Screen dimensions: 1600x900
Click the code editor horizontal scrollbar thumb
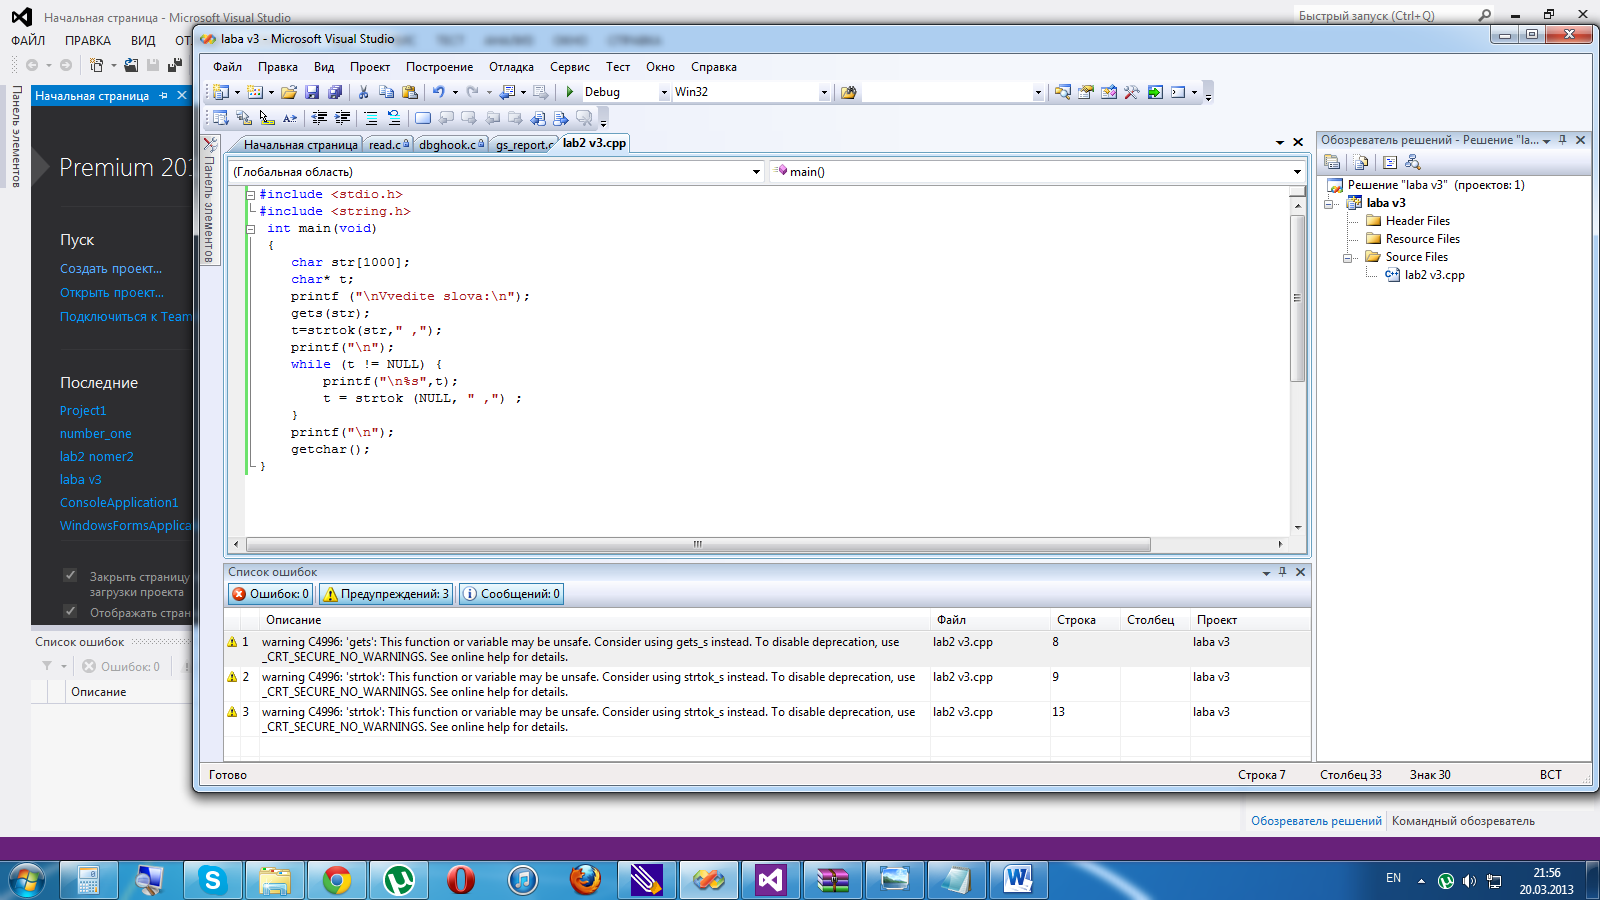click(x=698, y=544)
